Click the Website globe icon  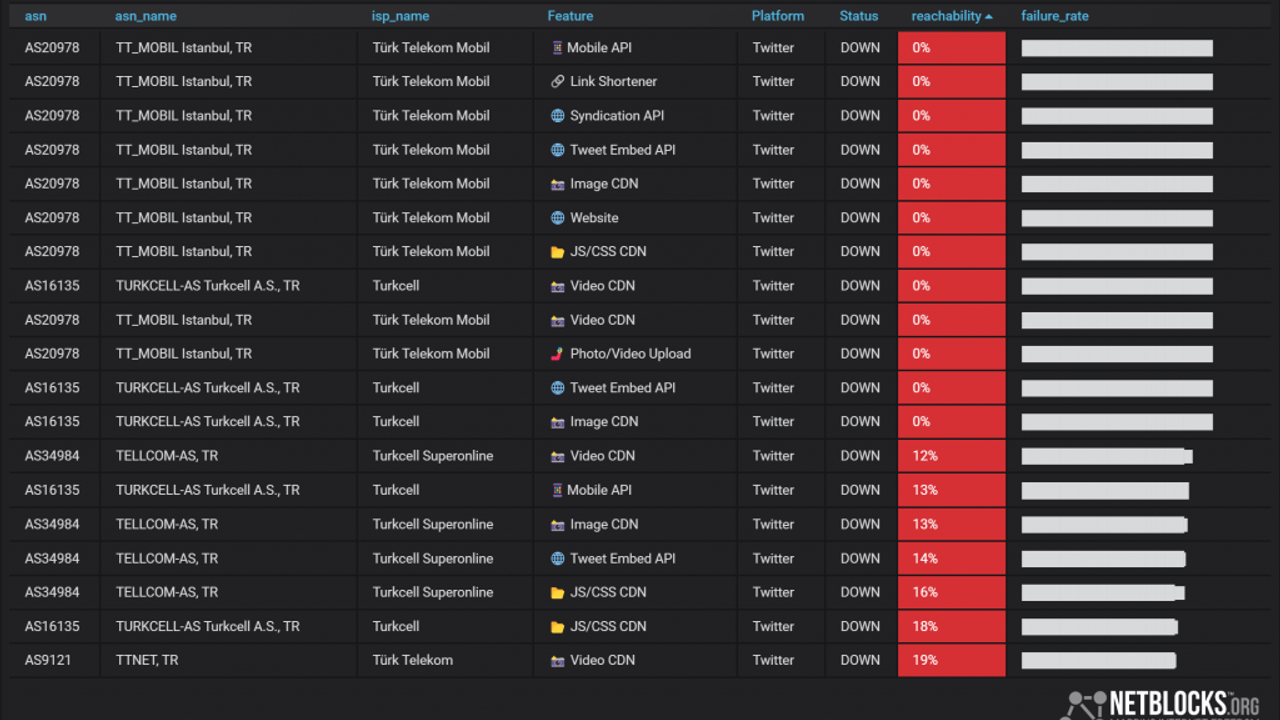click(x=558, y=218)
